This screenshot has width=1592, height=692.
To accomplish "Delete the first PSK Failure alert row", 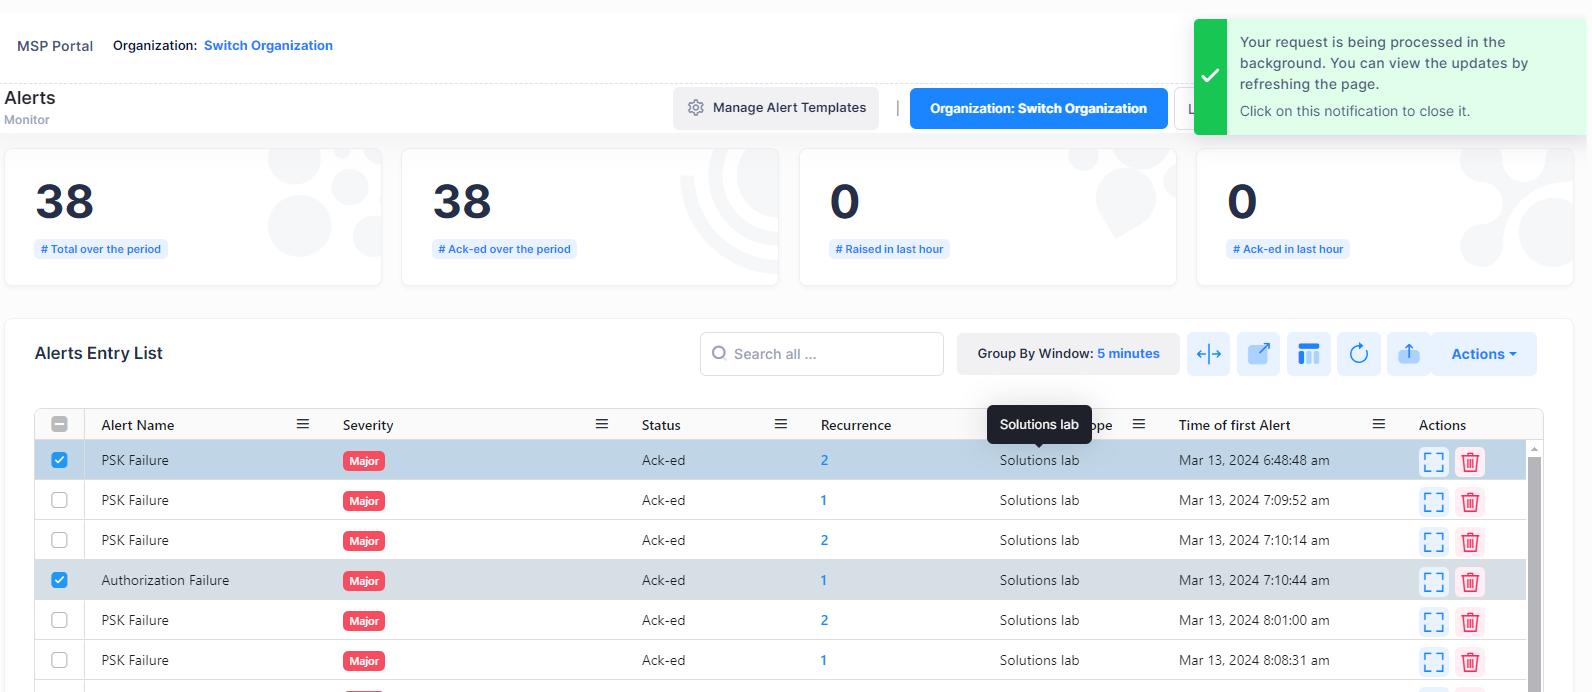I will [1469, 462].
